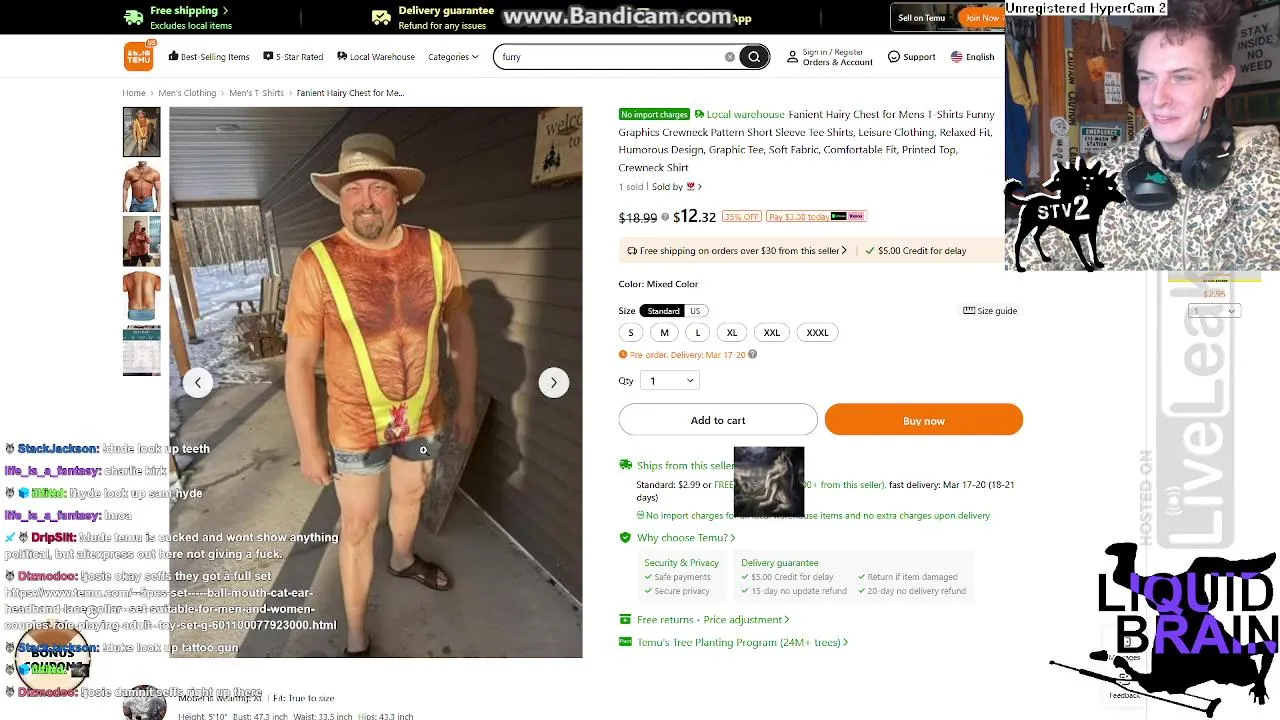The image size is (1280, 720).
Task: Show next product image with right arrow
Action: click(554, 382)
